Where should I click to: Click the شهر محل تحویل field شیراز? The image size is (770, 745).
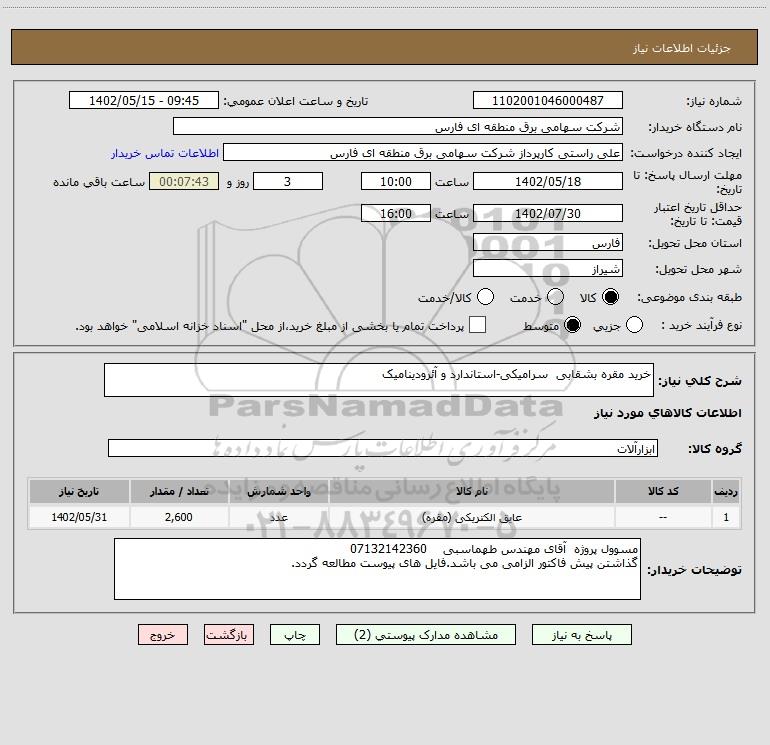(x=548, y=268)
